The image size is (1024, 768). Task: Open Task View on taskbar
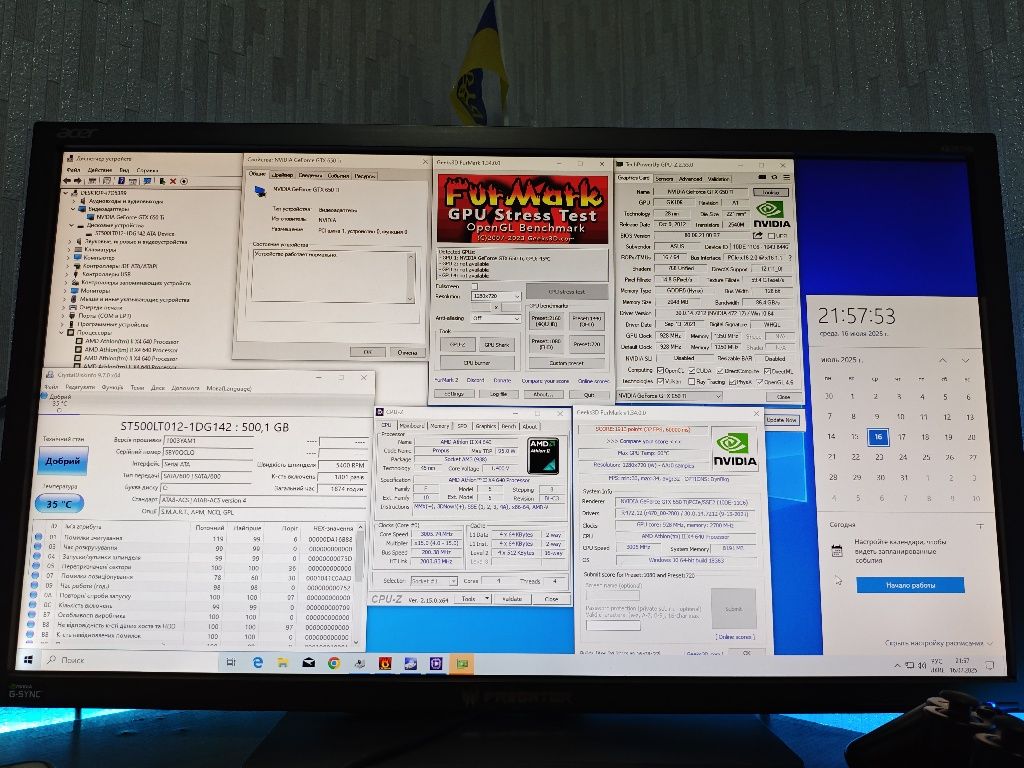[x=231, y=662]
